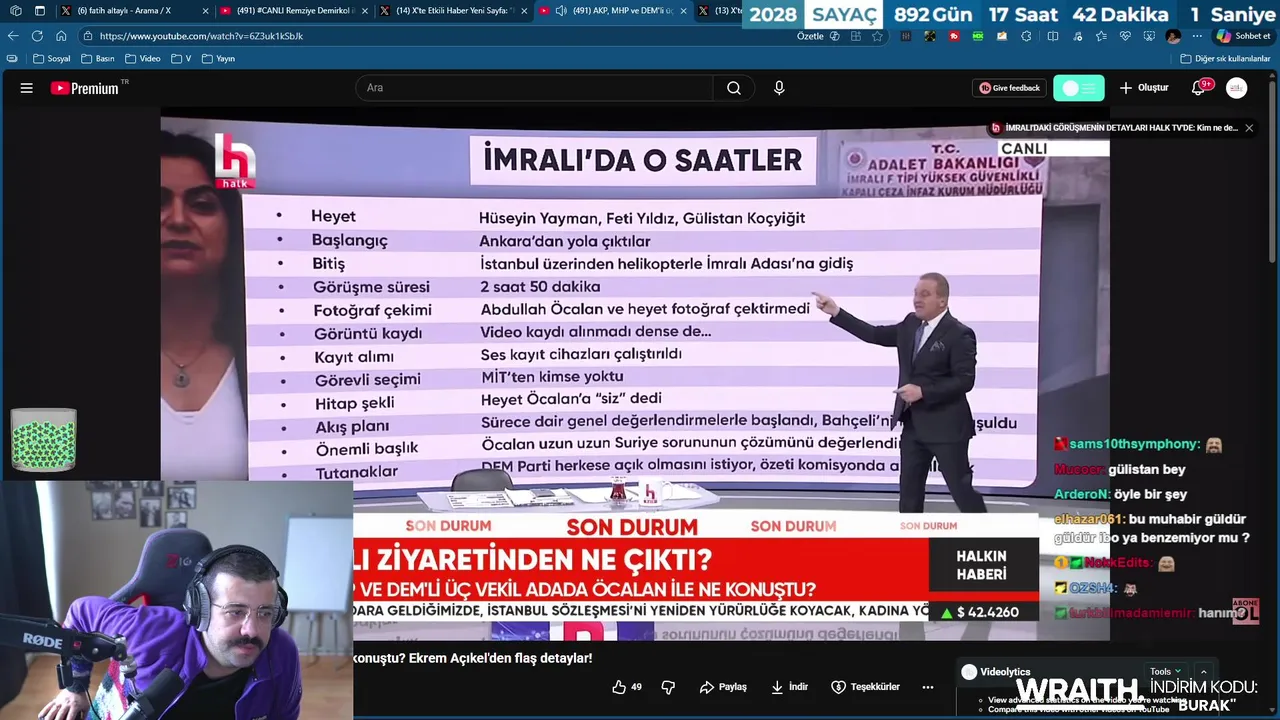Open the Video bookmarks folder

(x=143, y=59)
